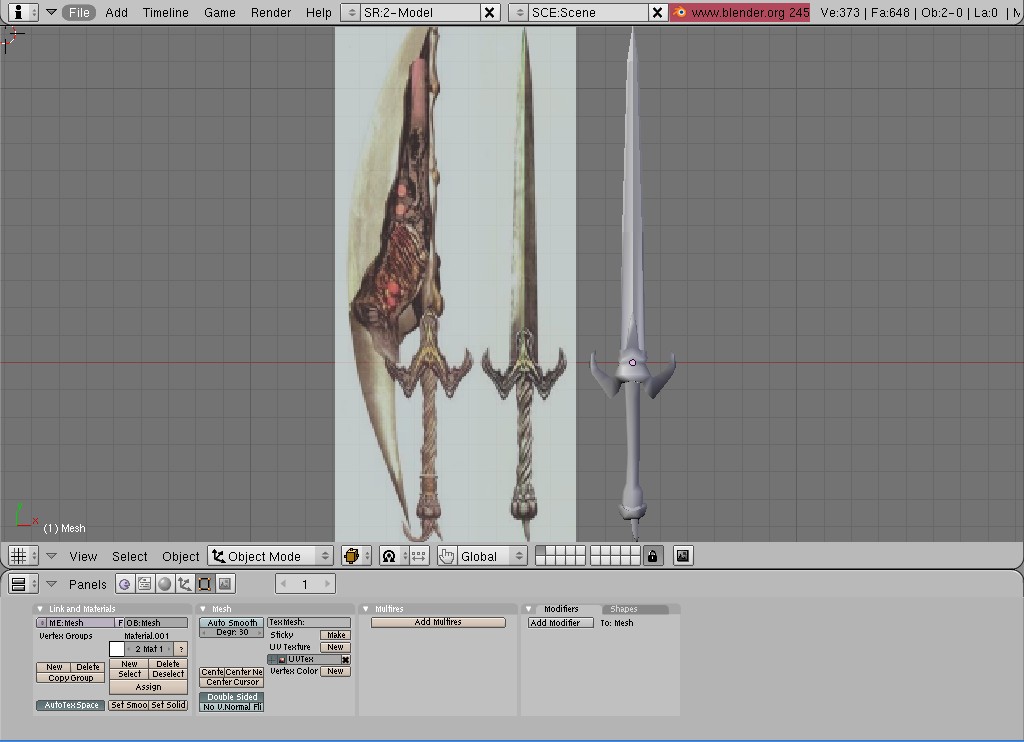
Task: Switch to Shading context sphere icon
Action: (x=165, y=584)
